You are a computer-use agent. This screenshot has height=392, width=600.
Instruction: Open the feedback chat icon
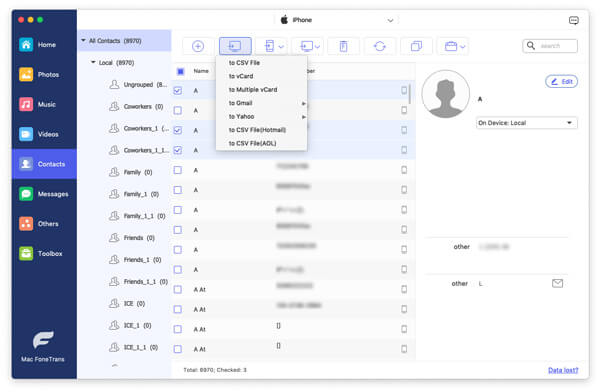pyautogui.click(x=574, y=20)
